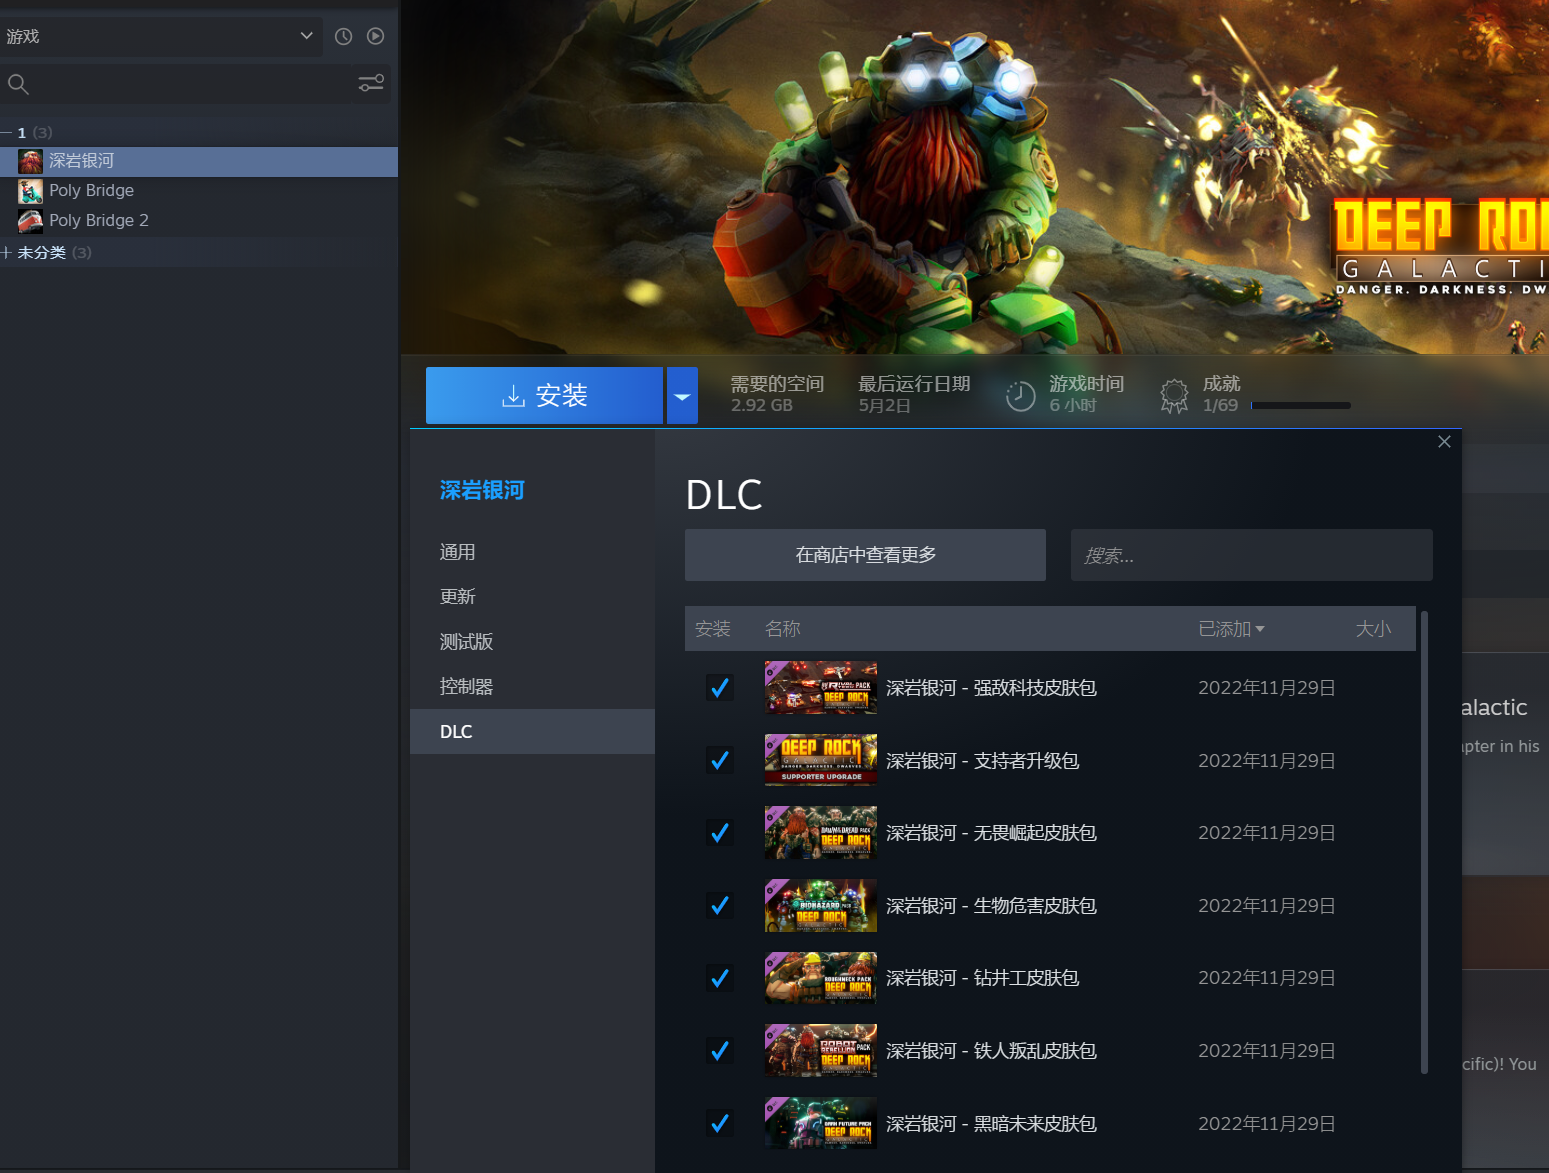The height and width of the screenshot is (1173, 1549).
Task: Open the 游戏 library category dropdown
Action: coord(161,36)
